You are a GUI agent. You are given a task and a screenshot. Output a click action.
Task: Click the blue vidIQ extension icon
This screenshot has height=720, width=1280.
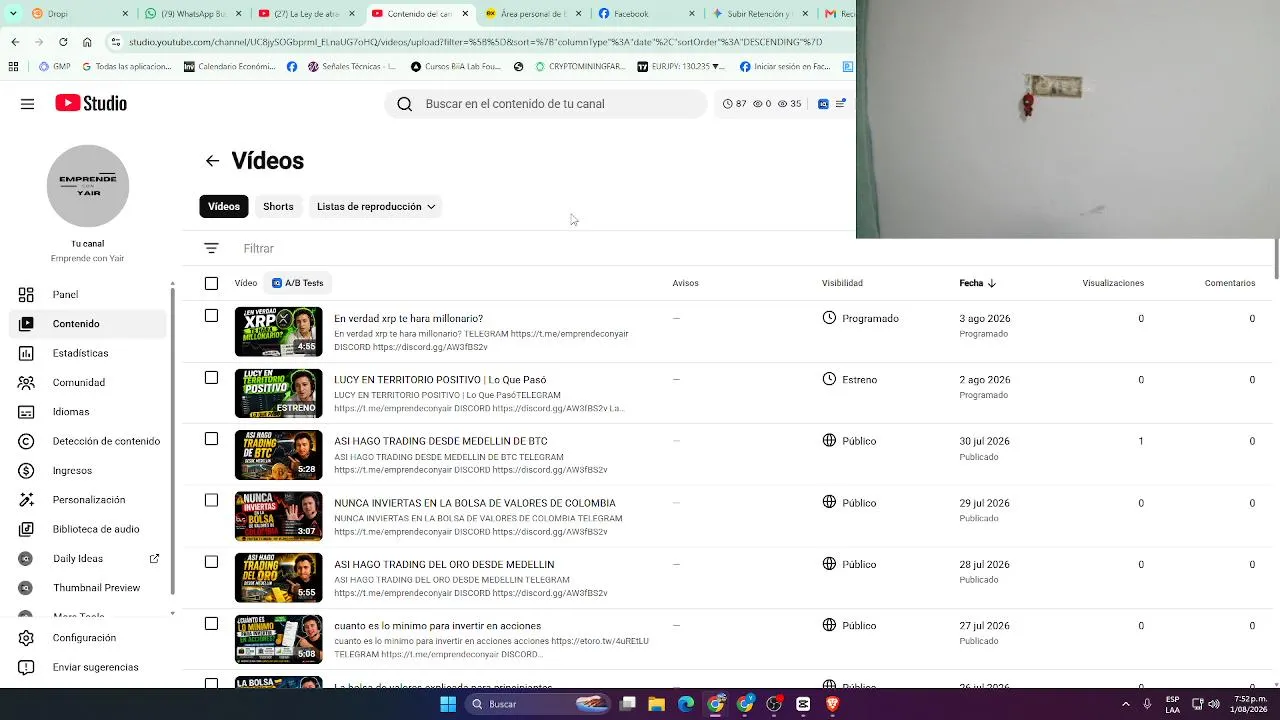823,104
